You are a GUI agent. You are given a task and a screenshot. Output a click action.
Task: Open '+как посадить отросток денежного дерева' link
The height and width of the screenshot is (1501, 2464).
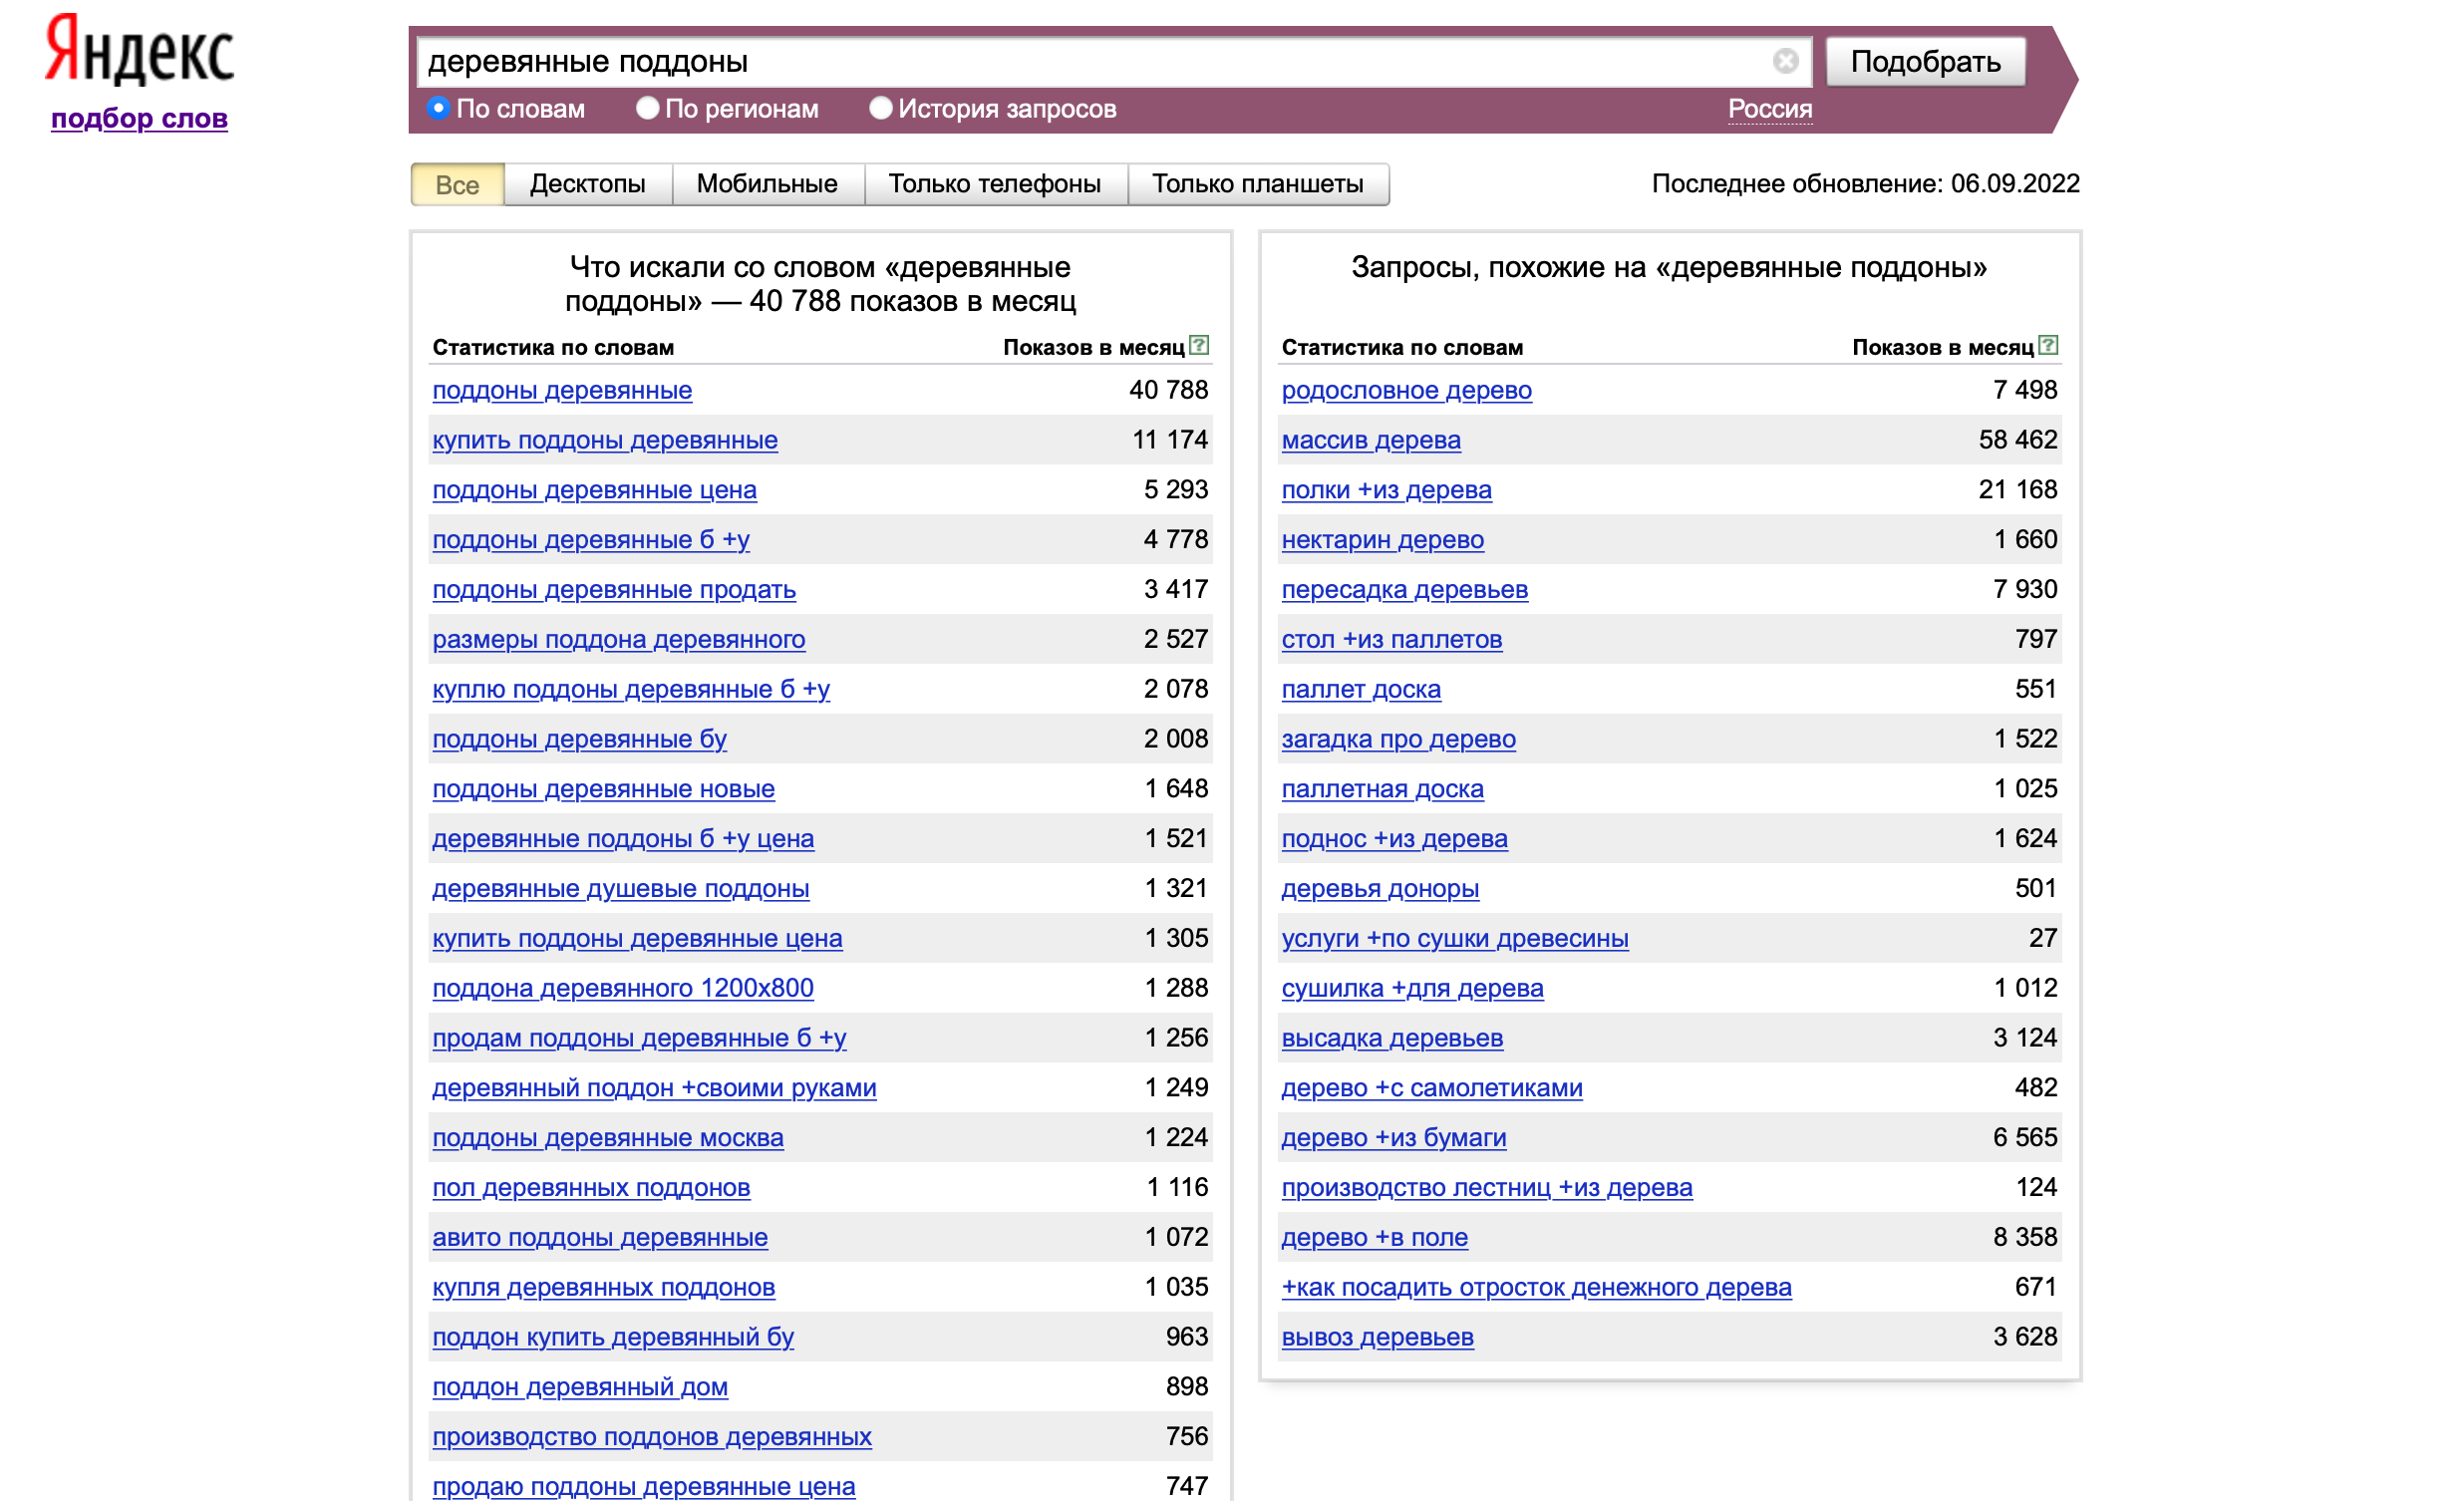1537,1289
